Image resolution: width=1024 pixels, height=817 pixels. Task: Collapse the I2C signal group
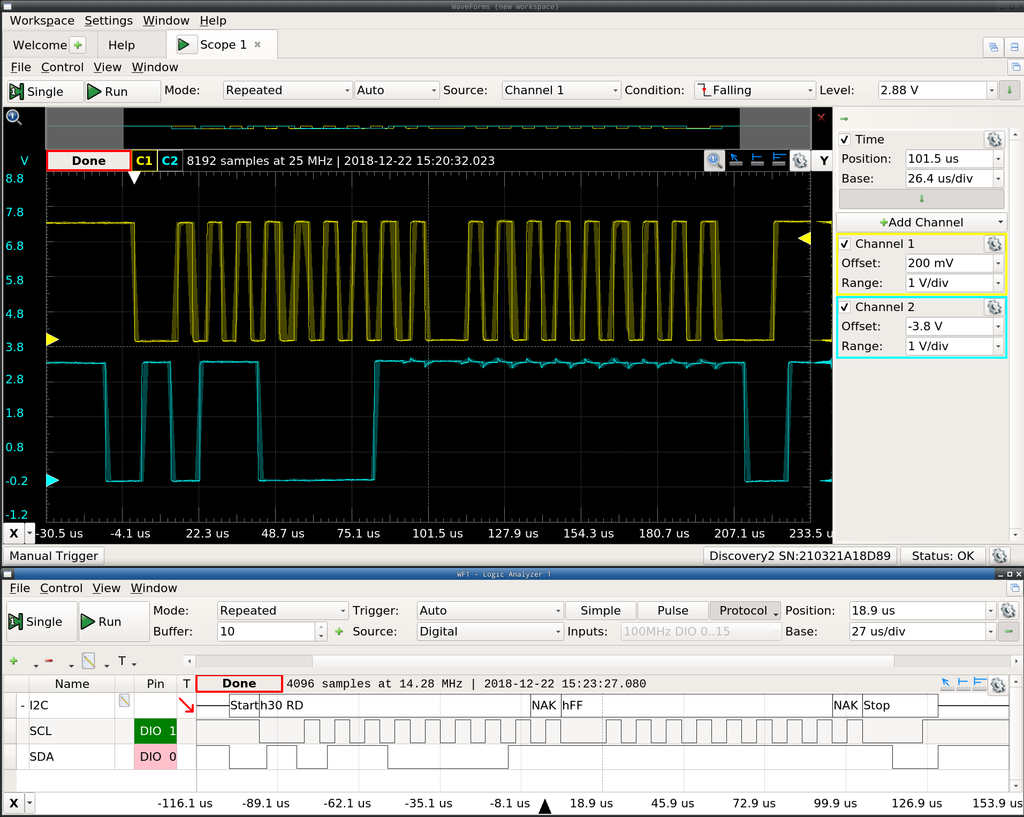22,705
